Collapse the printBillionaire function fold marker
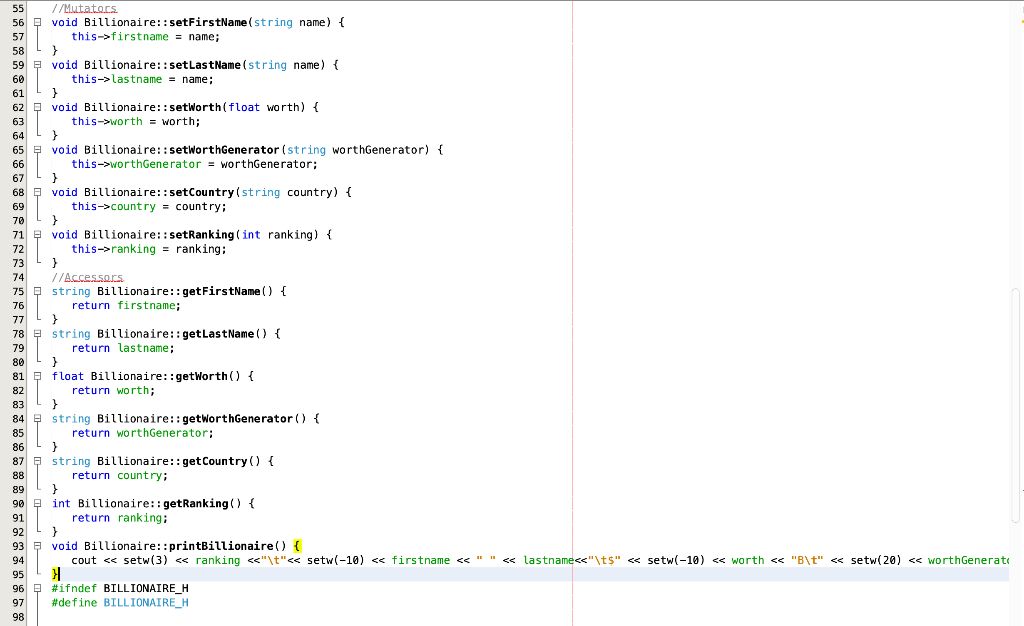1024x626 pixels. tap(36, 546)
